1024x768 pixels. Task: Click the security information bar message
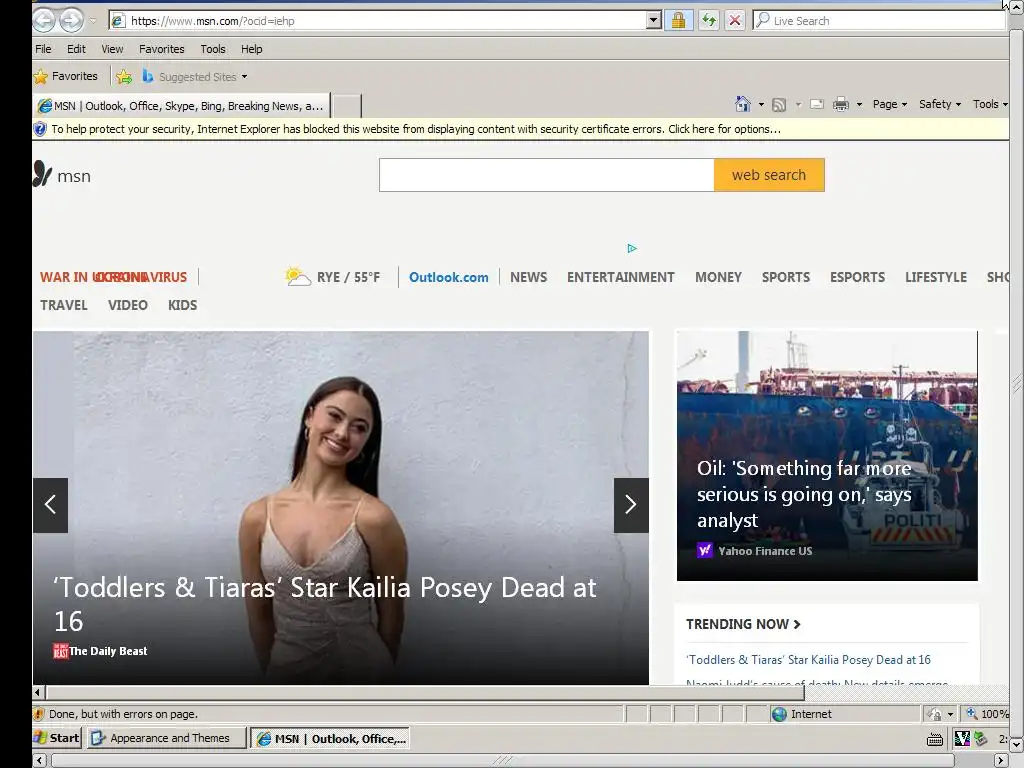click(416, 129)
